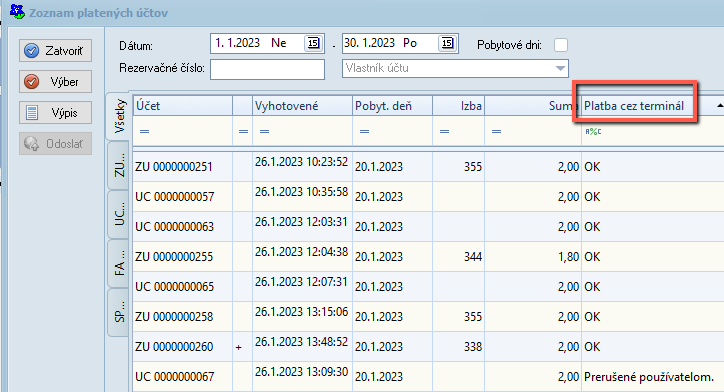This screenshot has width=724, height=392.
Task: Click timestamp 26.1.2023 12:03:31
Action: 301,222
